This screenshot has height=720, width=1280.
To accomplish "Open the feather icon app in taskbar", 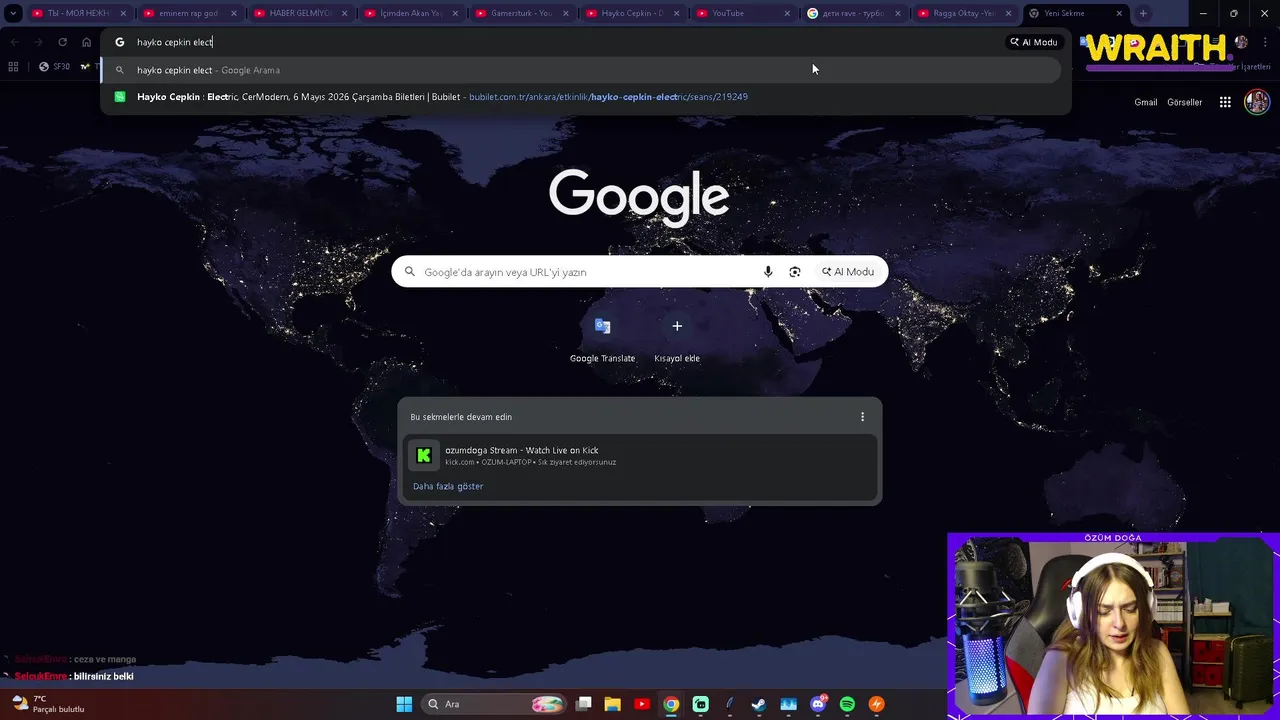I will coord(730,704).
